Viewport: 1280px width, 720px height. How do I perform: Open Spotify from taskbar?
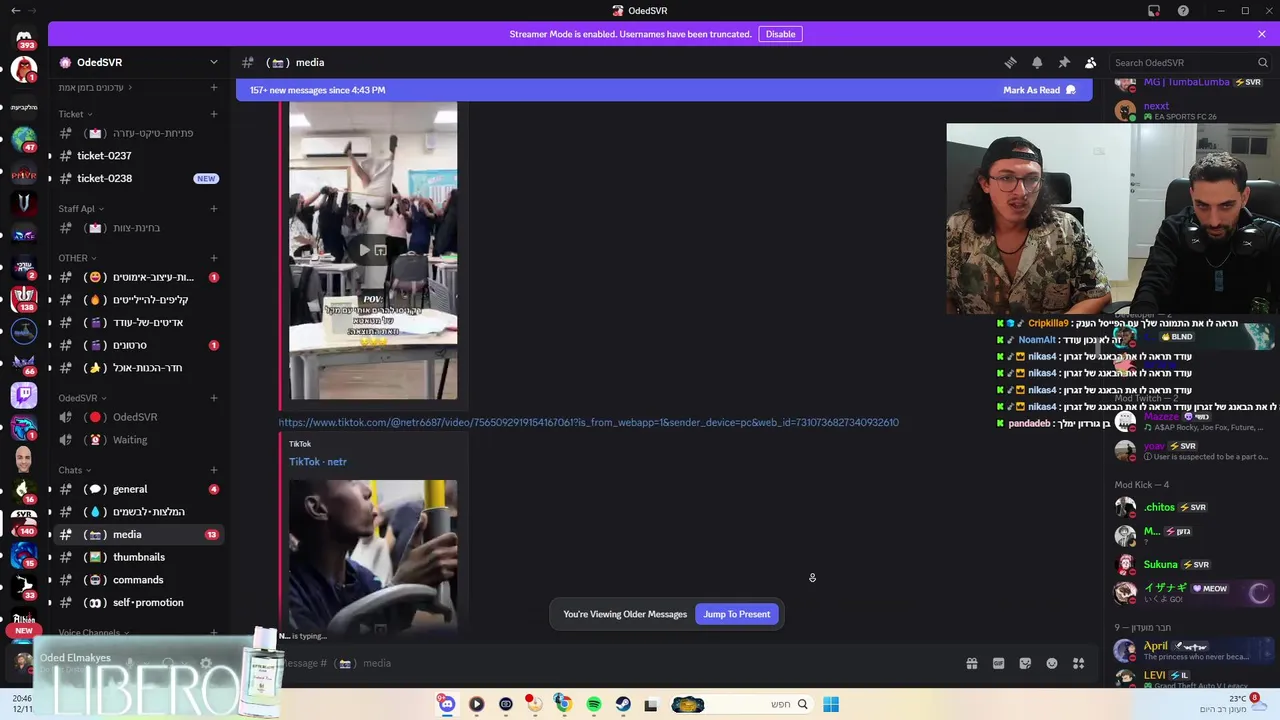594,705
